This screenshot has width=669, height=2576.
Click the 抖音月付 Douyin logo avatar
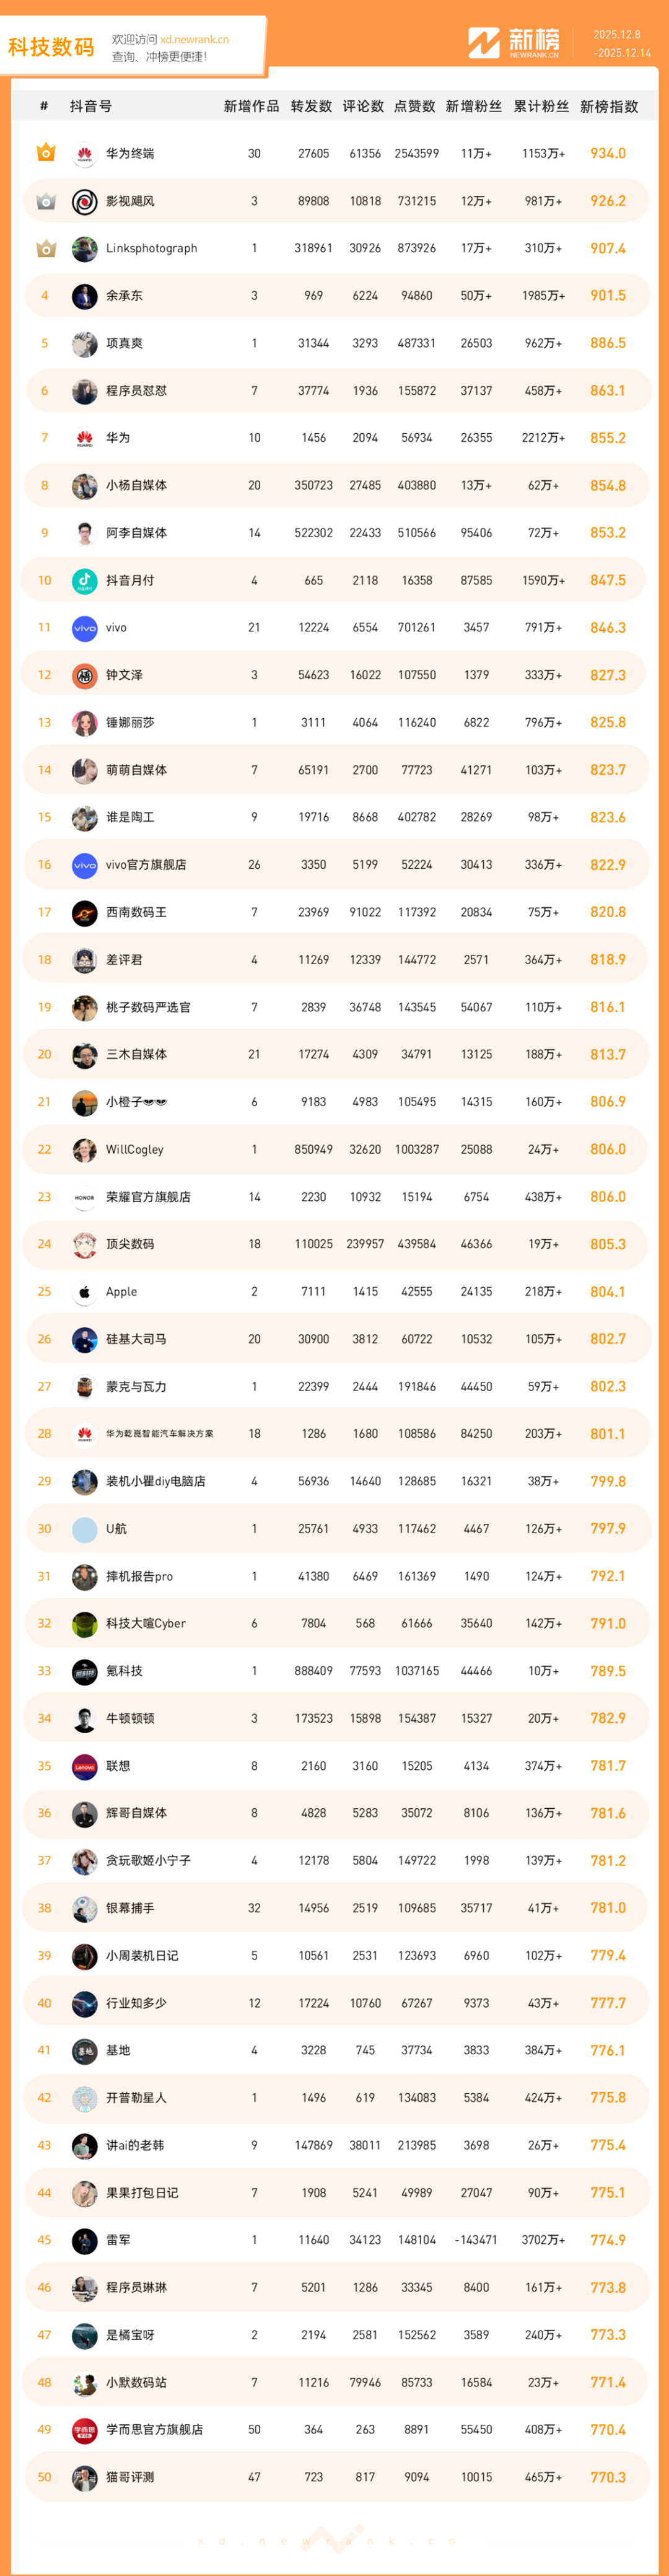(x=84, y=580)
